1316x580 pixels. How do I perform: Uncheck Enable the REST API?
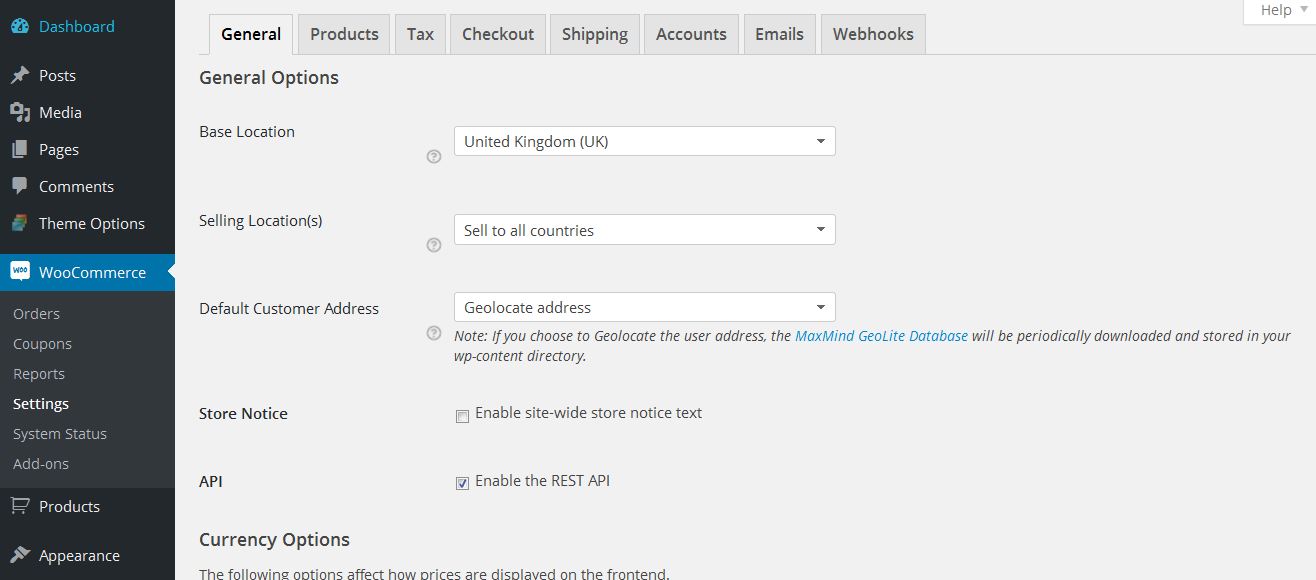pos(462,483)
